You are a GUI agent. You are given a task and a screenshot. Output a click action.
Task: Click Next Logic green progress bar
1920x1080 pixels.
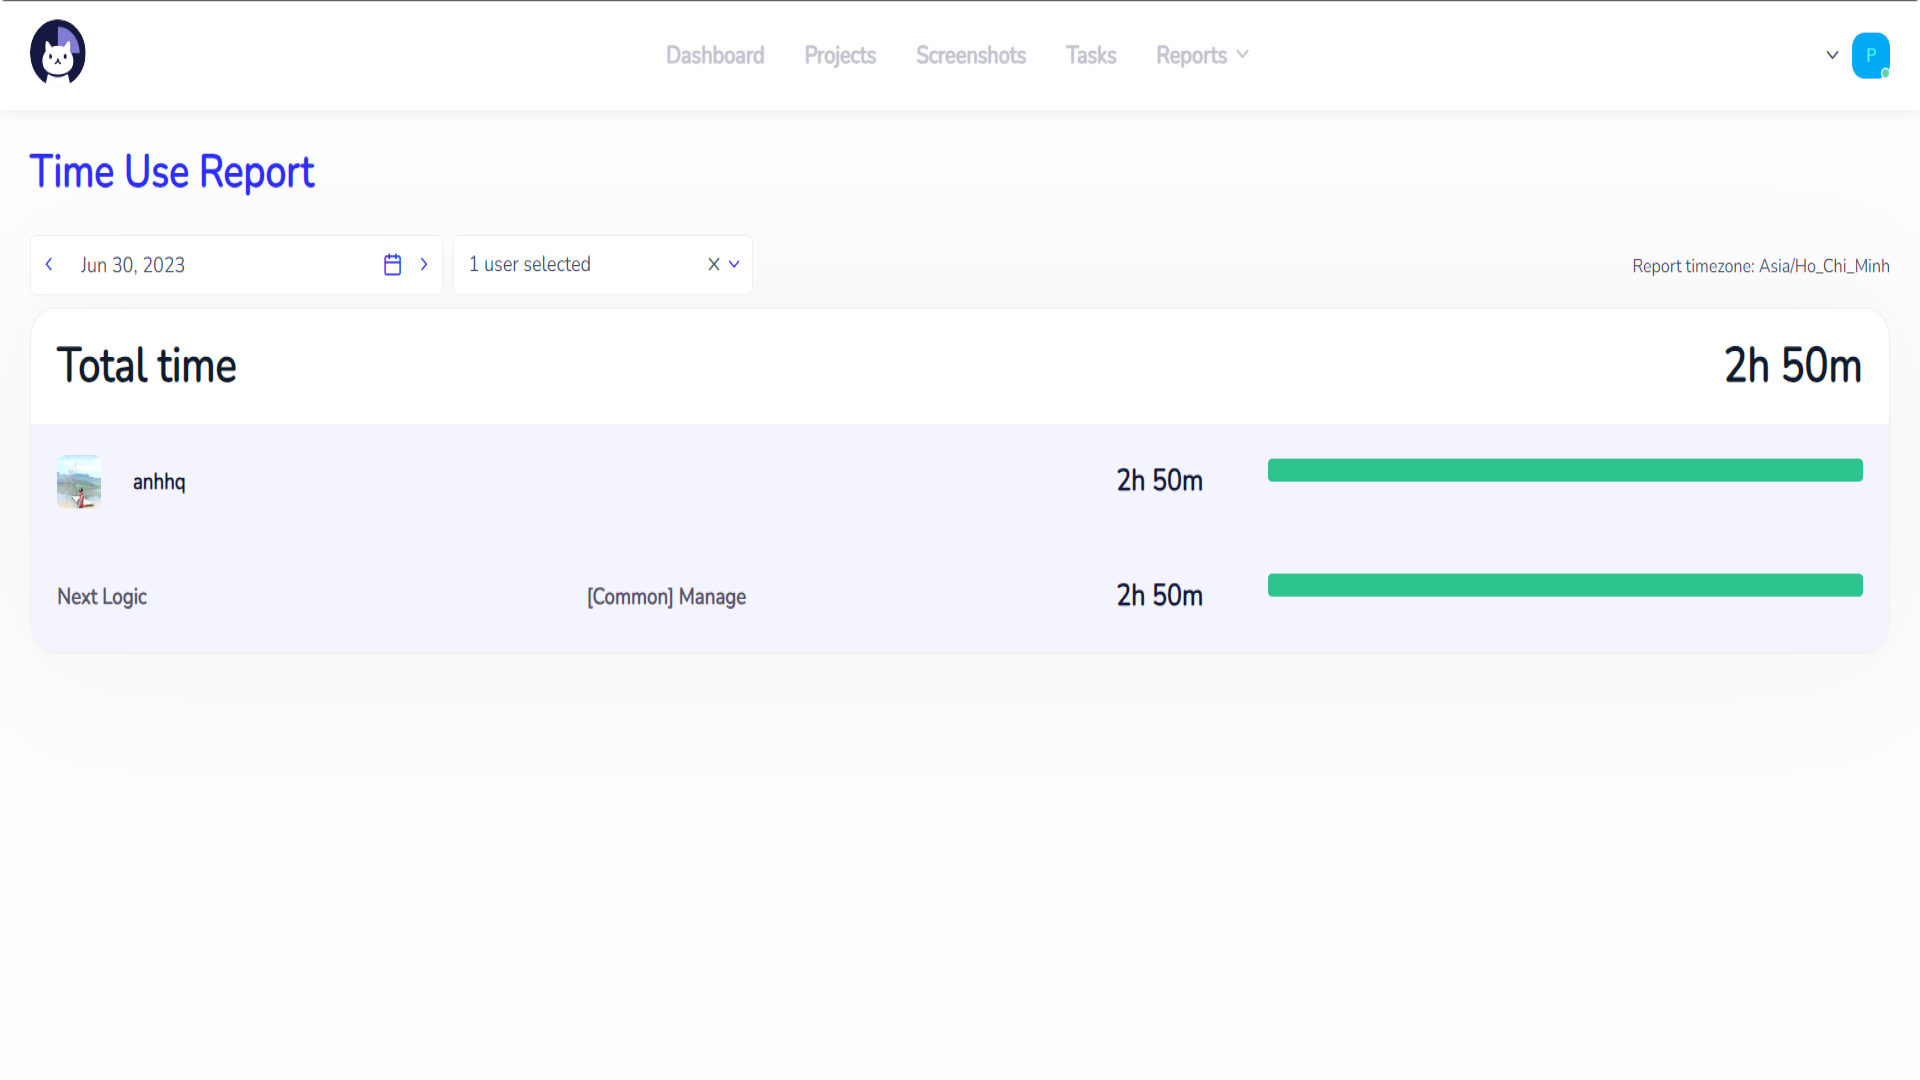[1565, 585]
